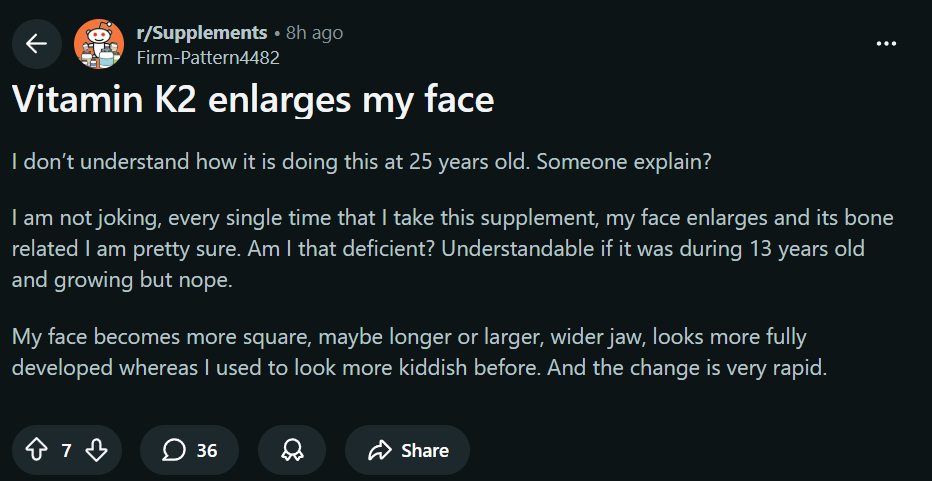The width and height of the screenshot is (932, 481).
Task: Click the paragraph starting "My face becomes"
Action: pos(420,352)
